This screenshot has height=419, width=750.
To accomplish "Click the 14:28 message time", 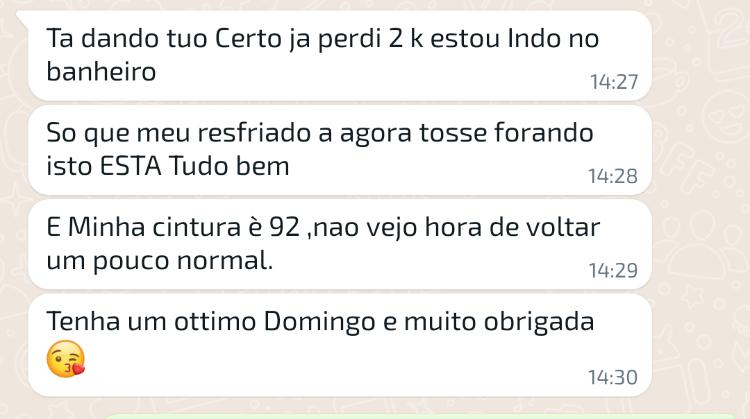I will tap(613, 176).
